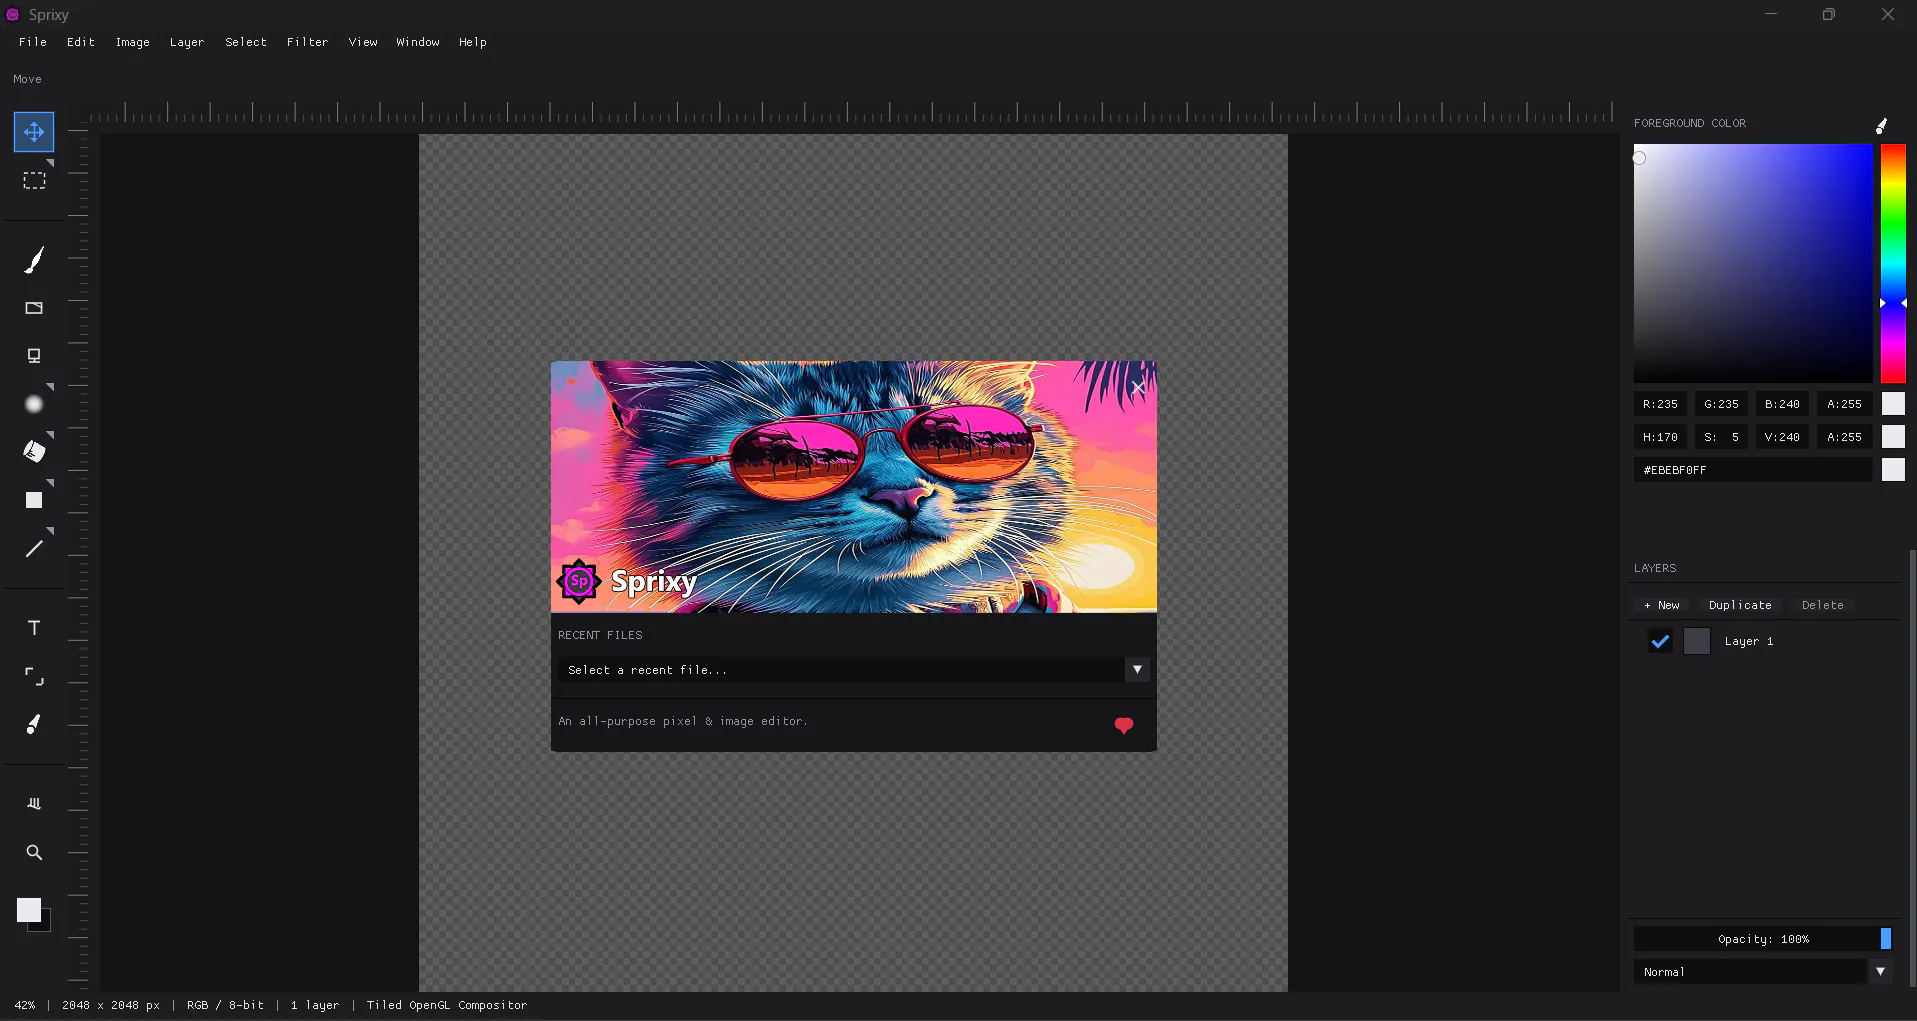This screenshot has width=1917, height=1021.
Task: Click the saturation-value color picker square
Action: [1753, 263]
